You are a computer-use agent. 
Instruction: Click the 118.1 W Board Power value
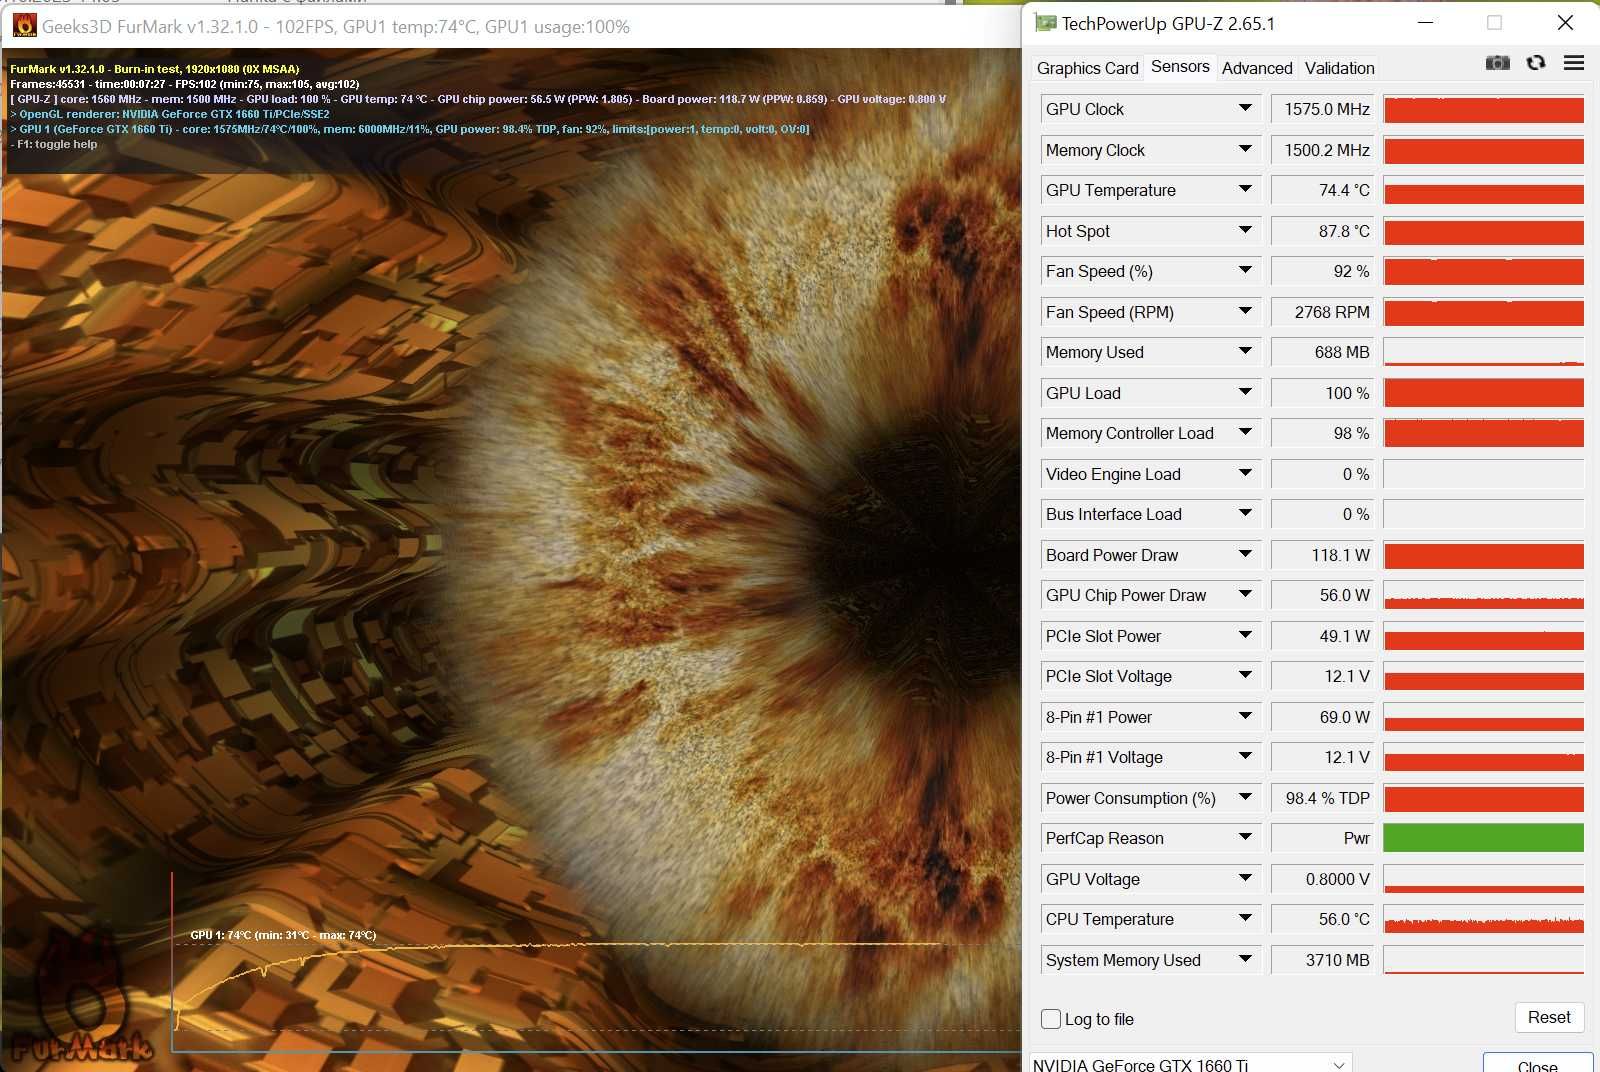(x=1323, y=555)
